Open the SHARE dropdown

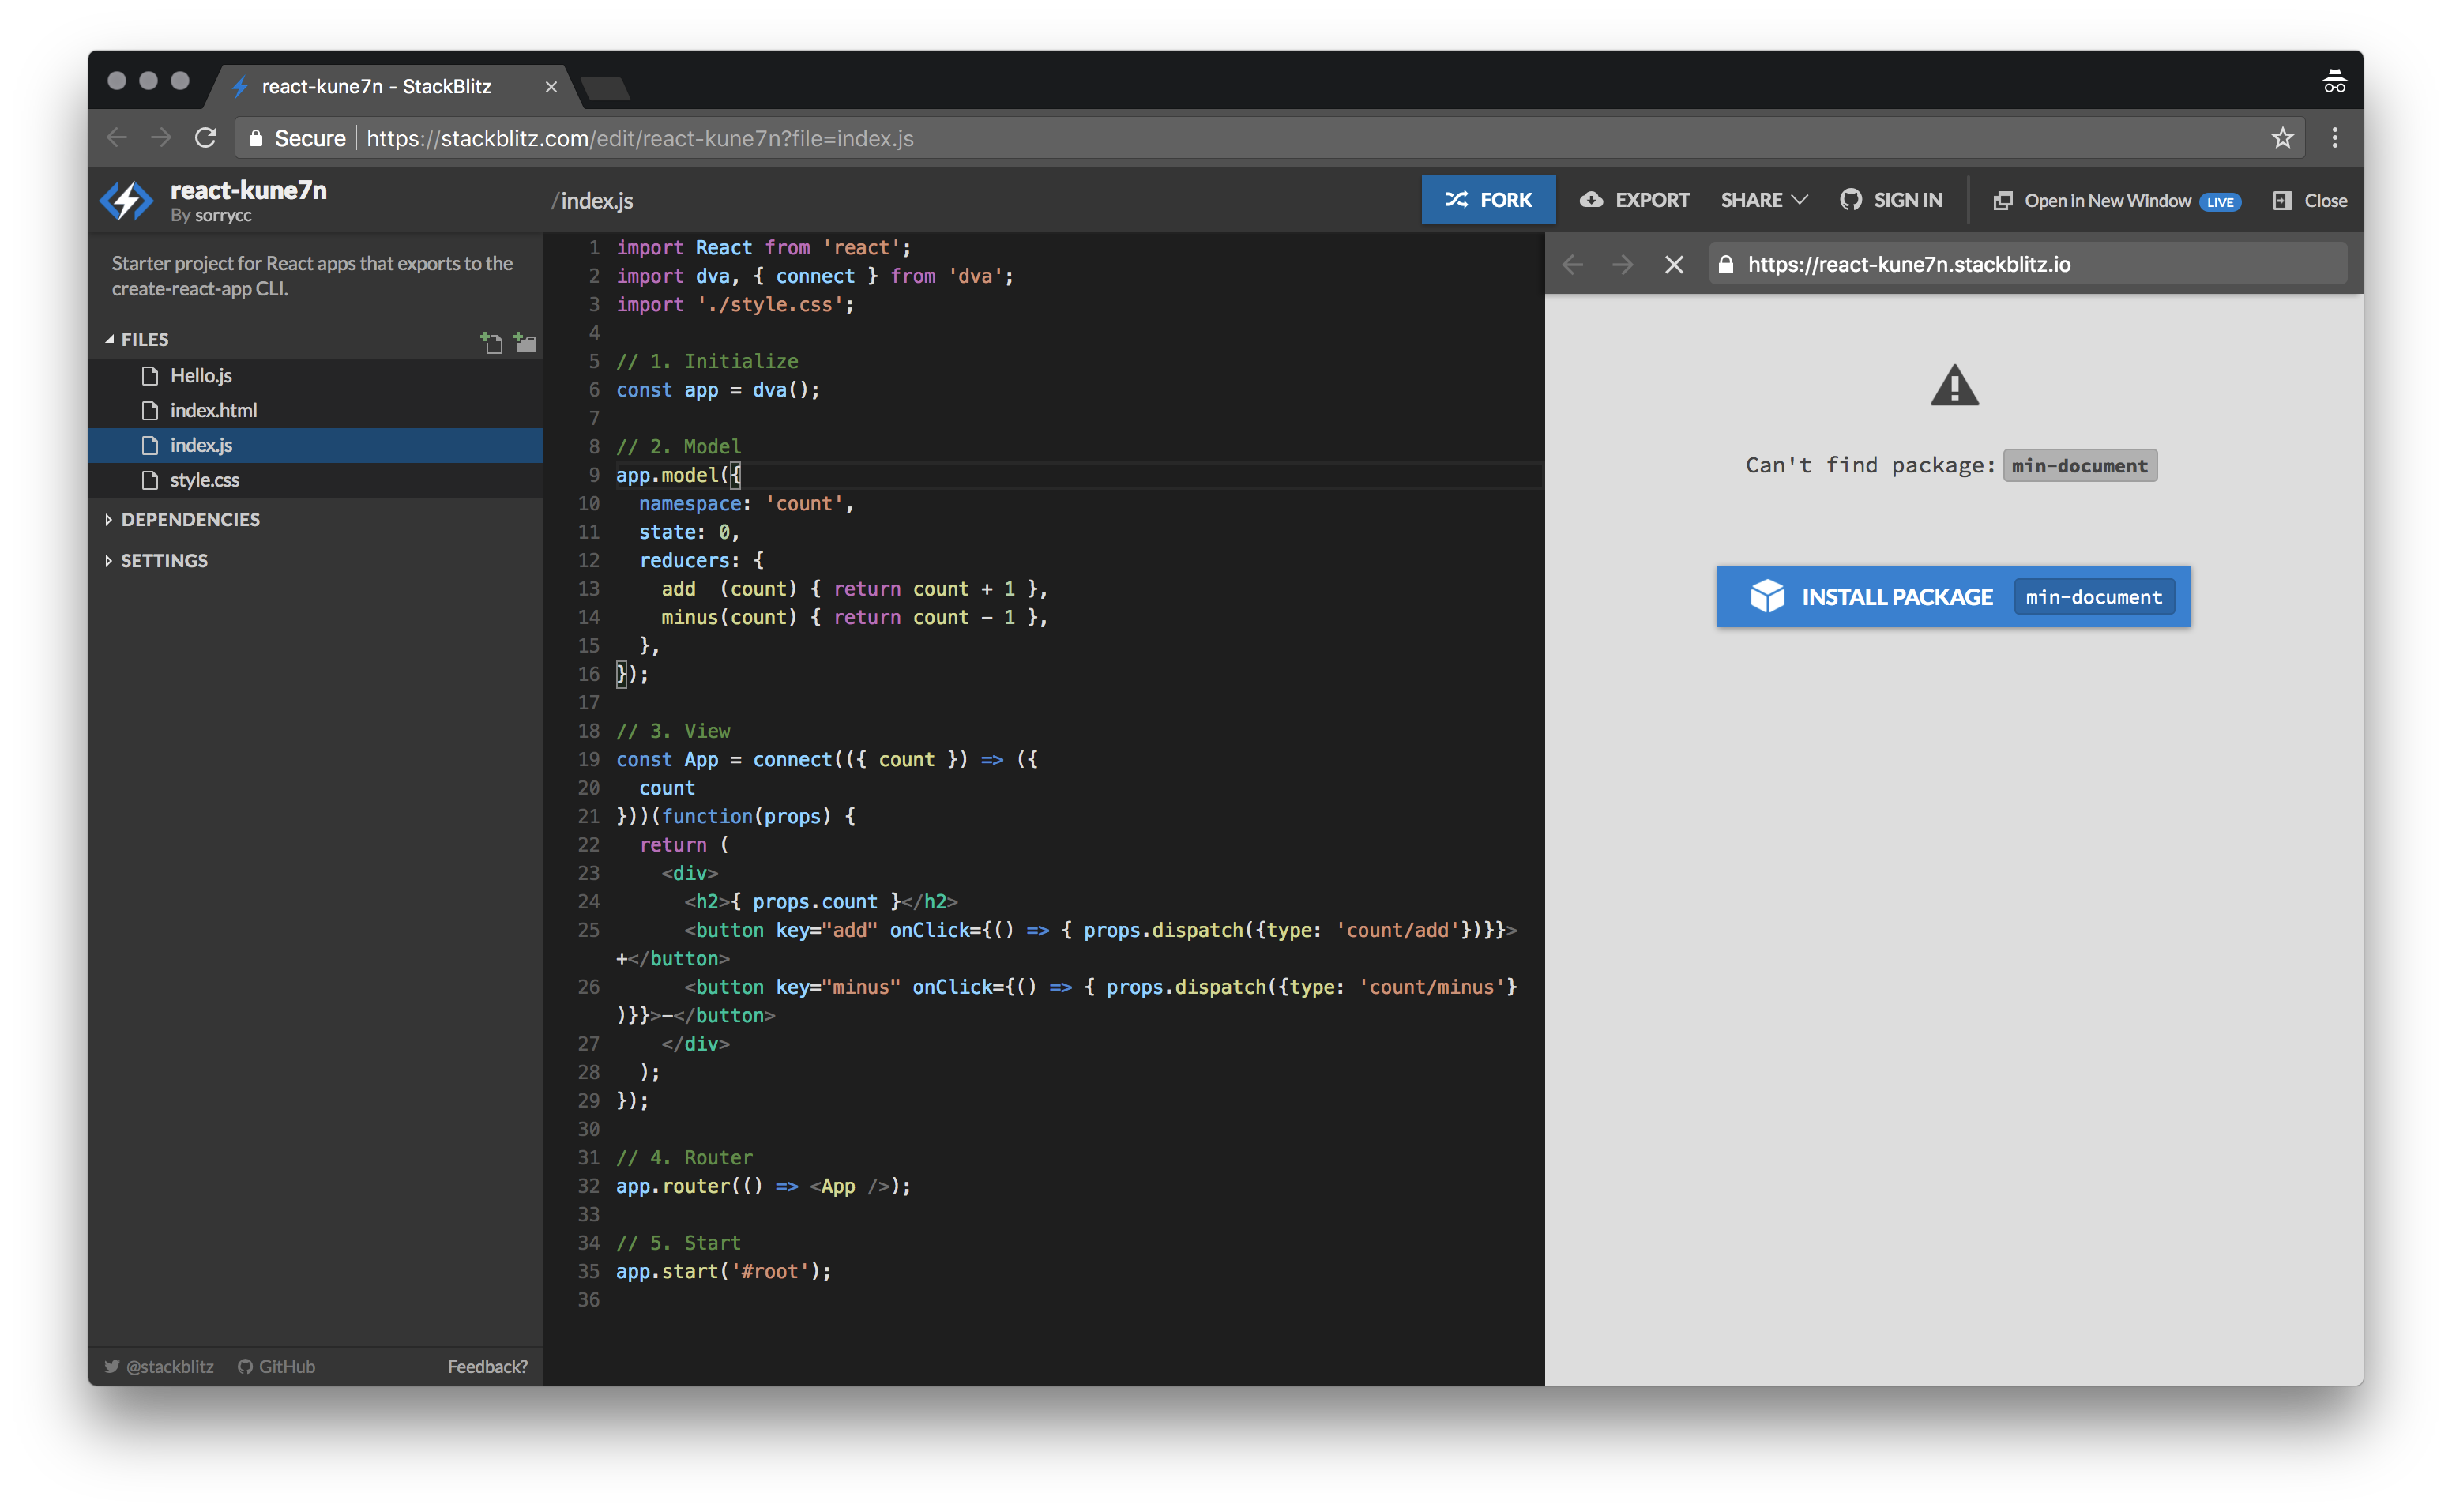pyautogui.click(x=1763, y=200)
